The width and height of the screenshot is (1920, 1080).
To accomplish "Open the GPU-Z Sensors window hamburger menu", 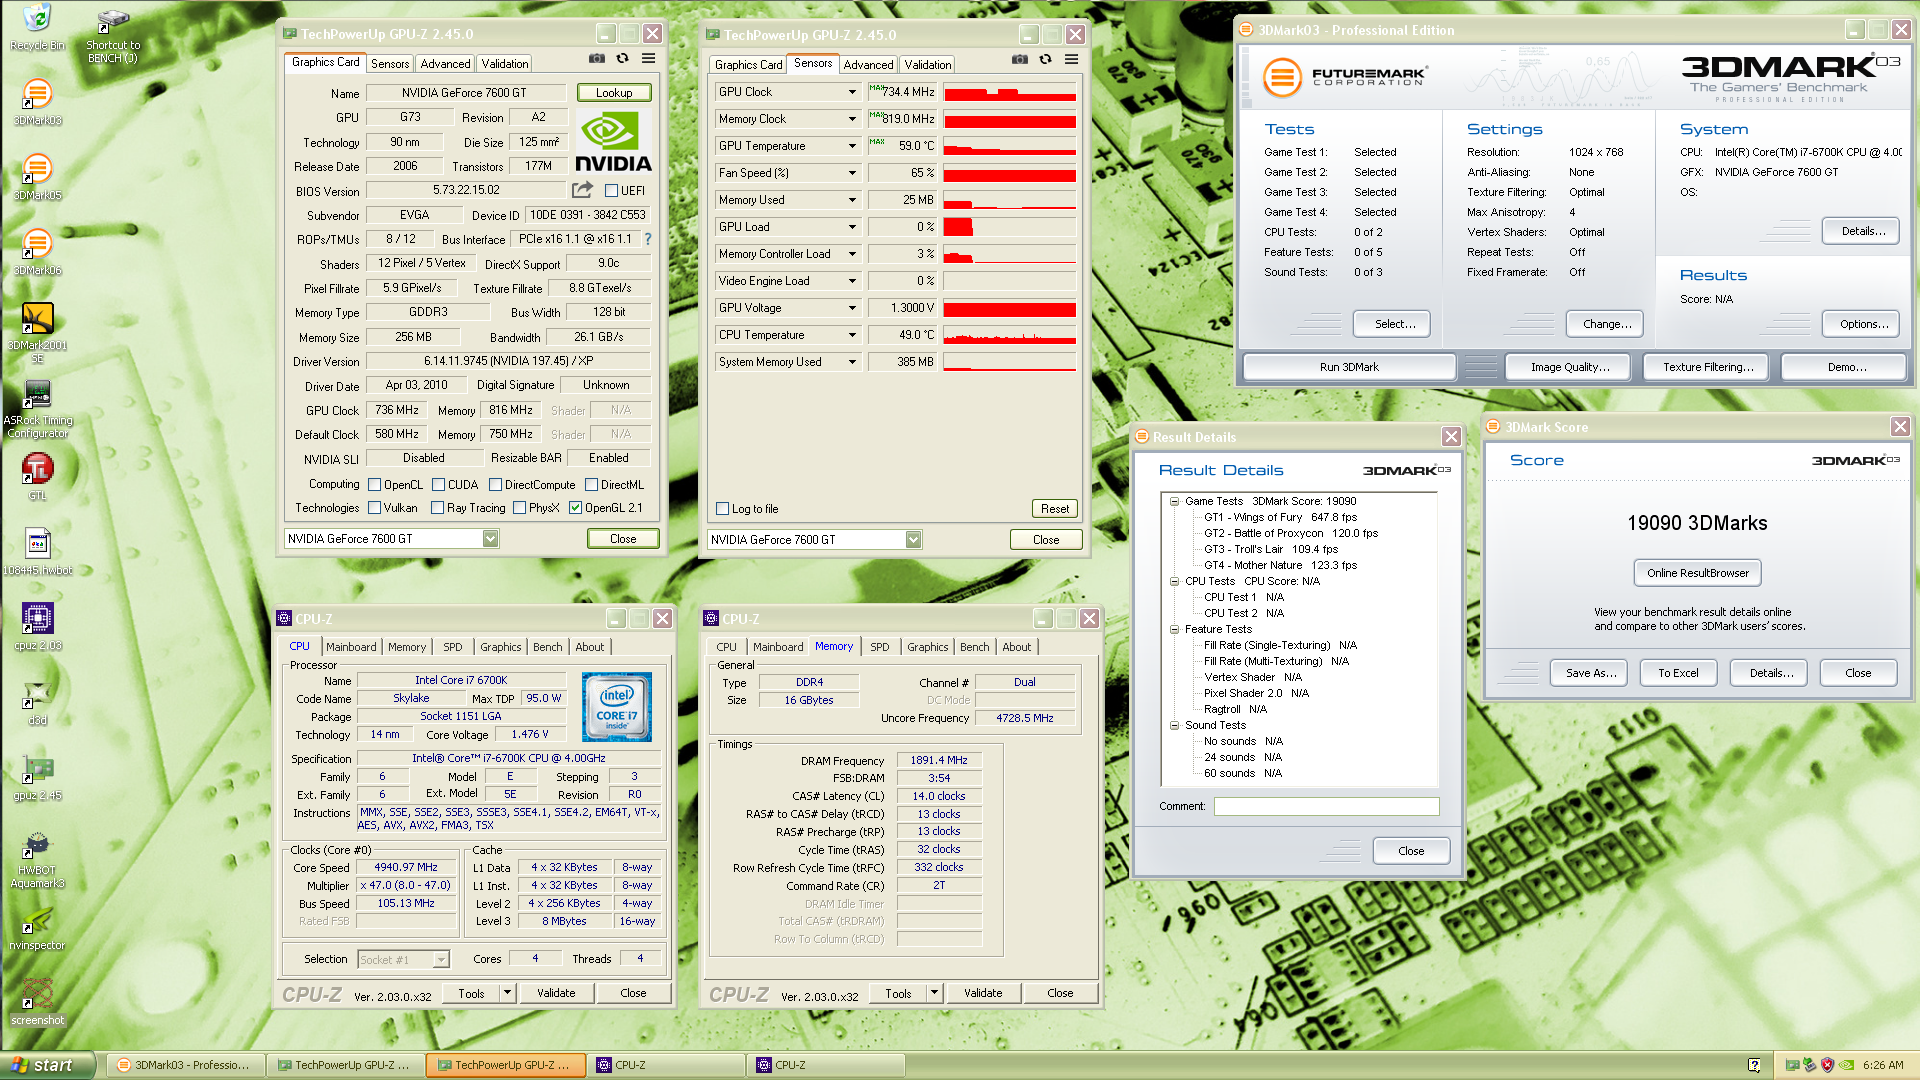I will coord(1071,60).
